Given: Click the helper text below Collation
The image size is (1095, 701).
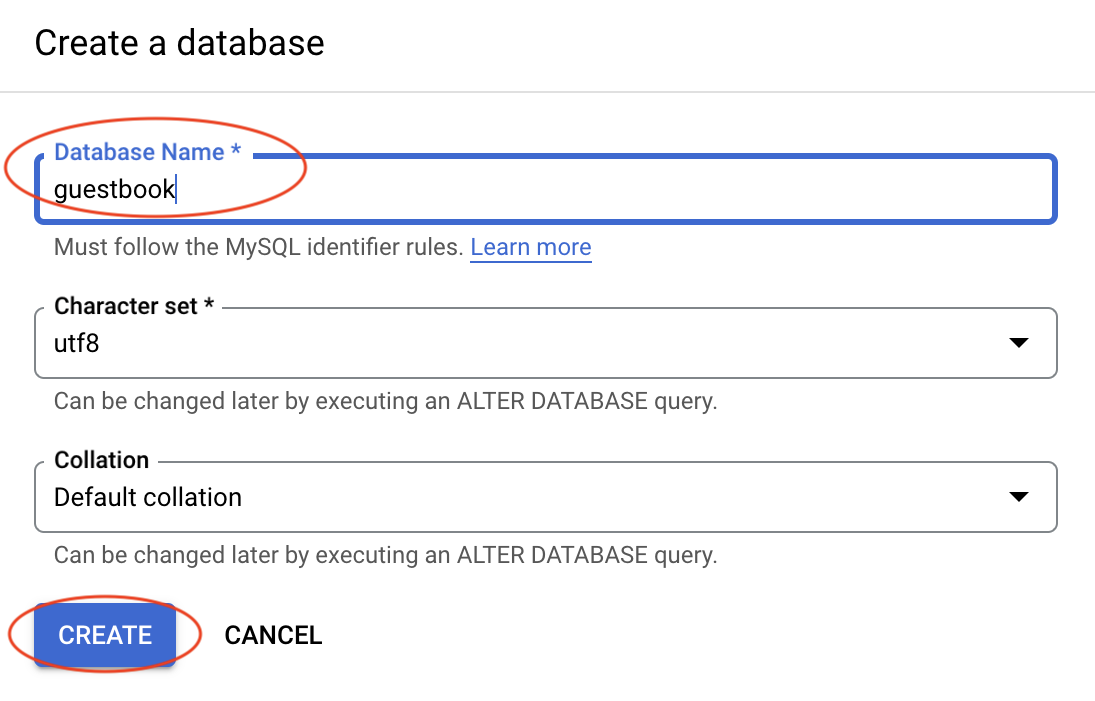Looking at the screenshot, I should pyautogui.click(x=385, y=555).
